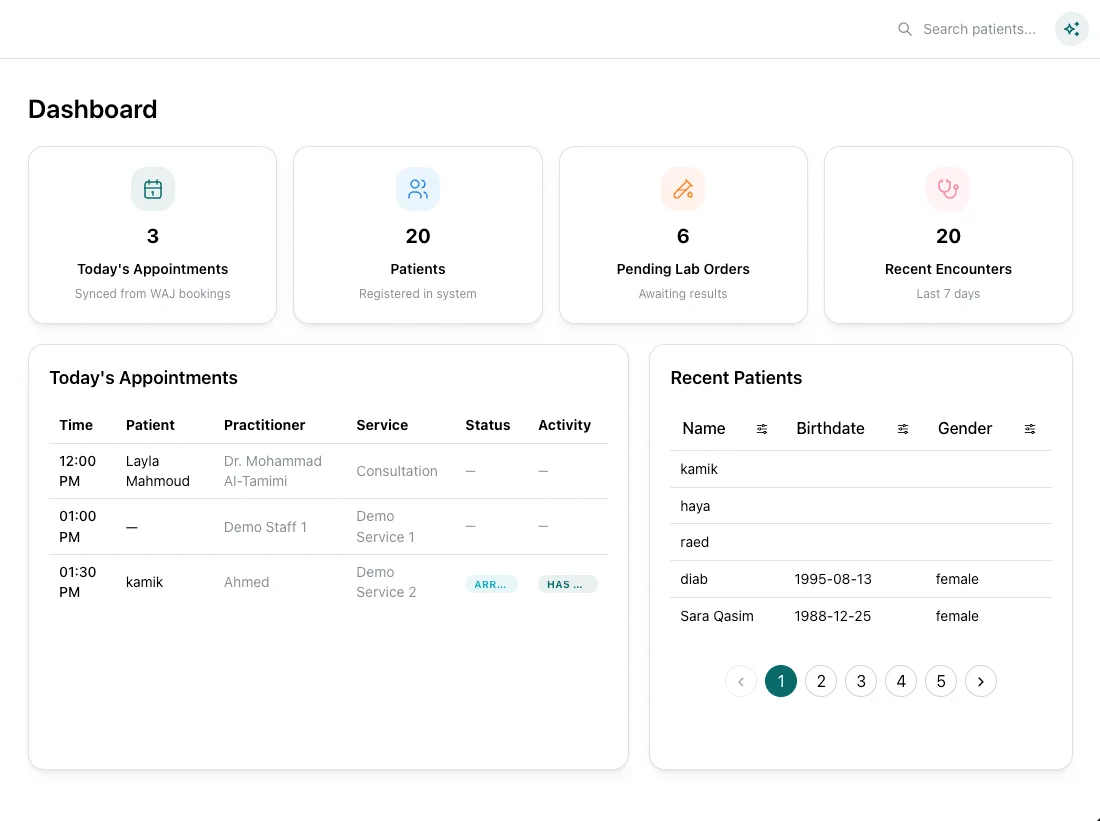Click the previous page chevron in Recent Patients pagination
The height and width of the screenshot is (821, 1100).
[x=741, y=681]
